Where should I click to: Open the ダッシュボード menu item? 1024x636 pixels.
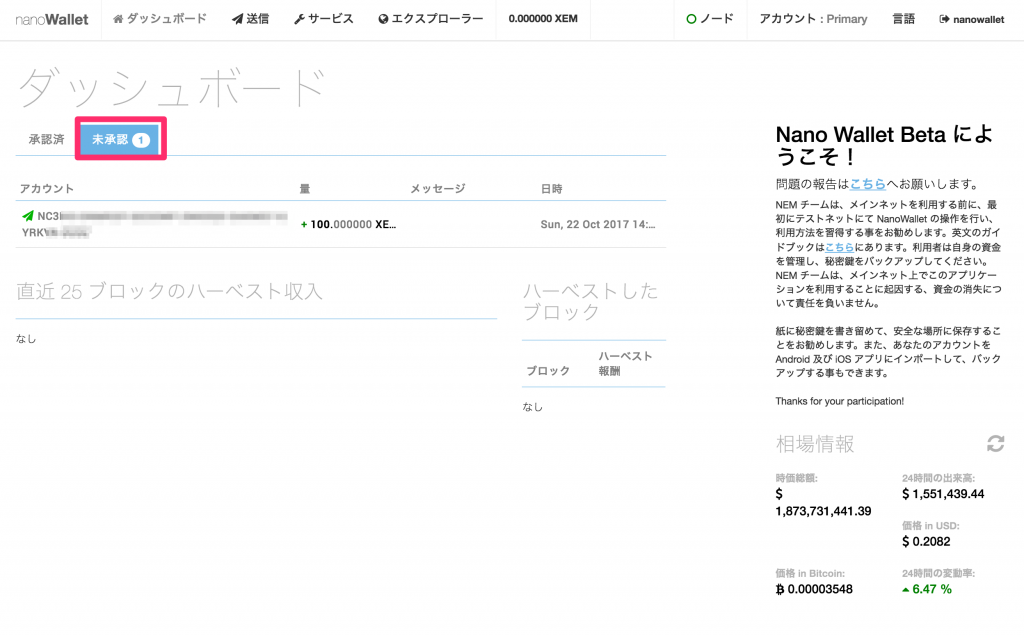pos(160,19)
